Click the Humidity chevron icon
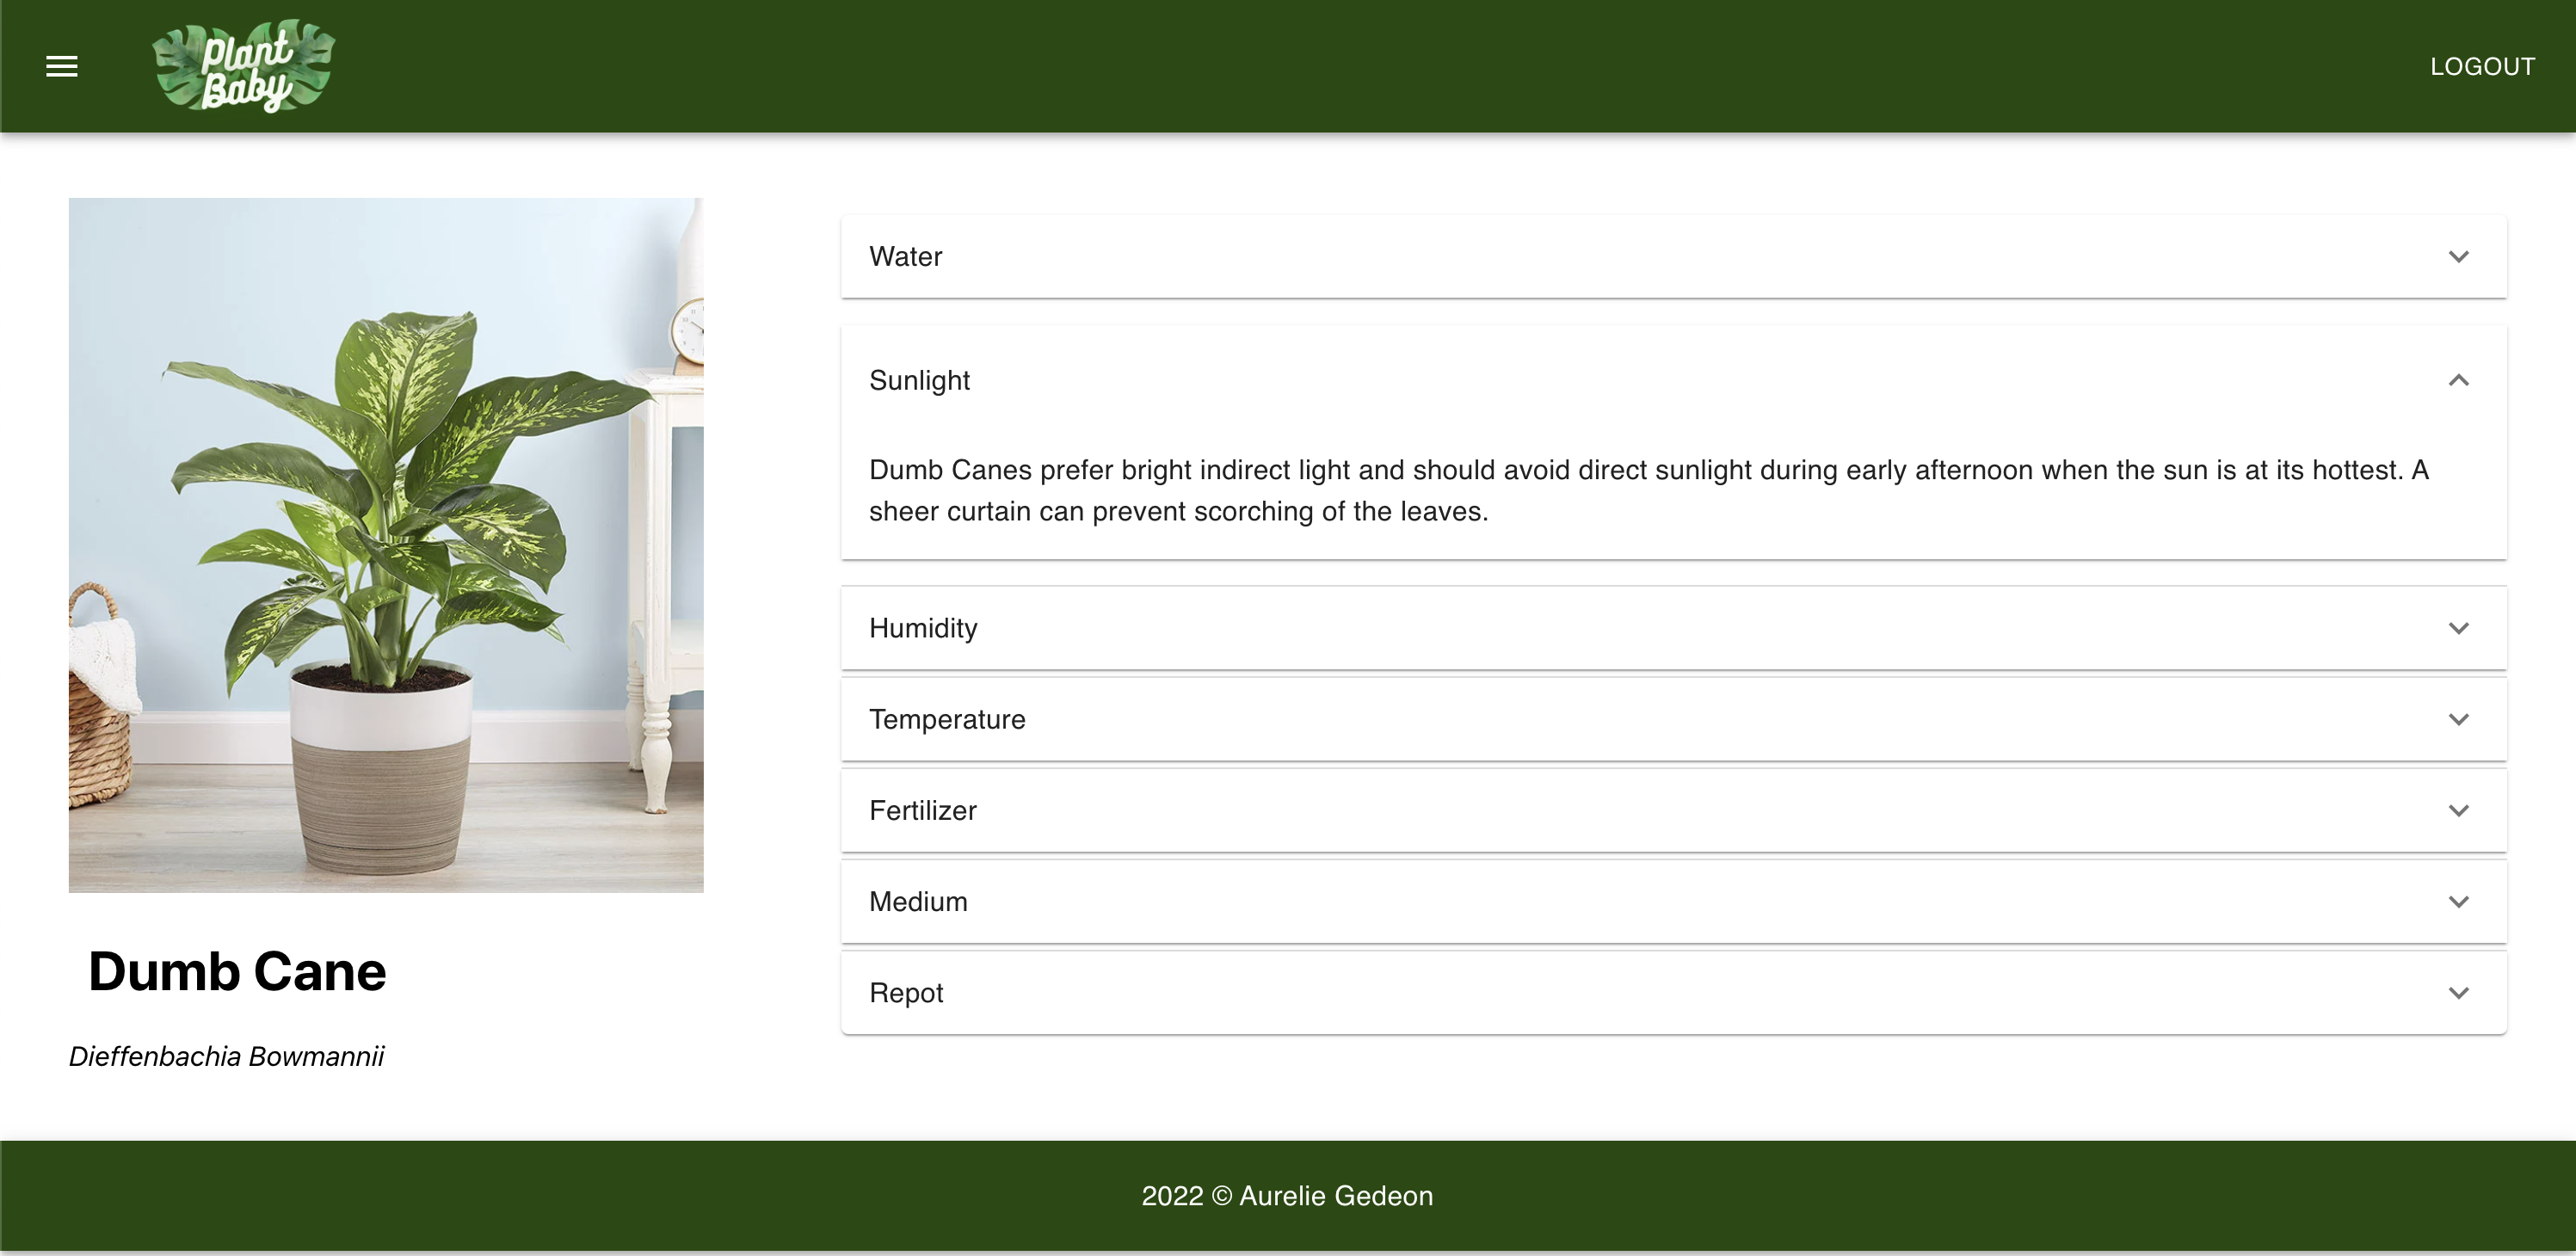 (2458, 628)
